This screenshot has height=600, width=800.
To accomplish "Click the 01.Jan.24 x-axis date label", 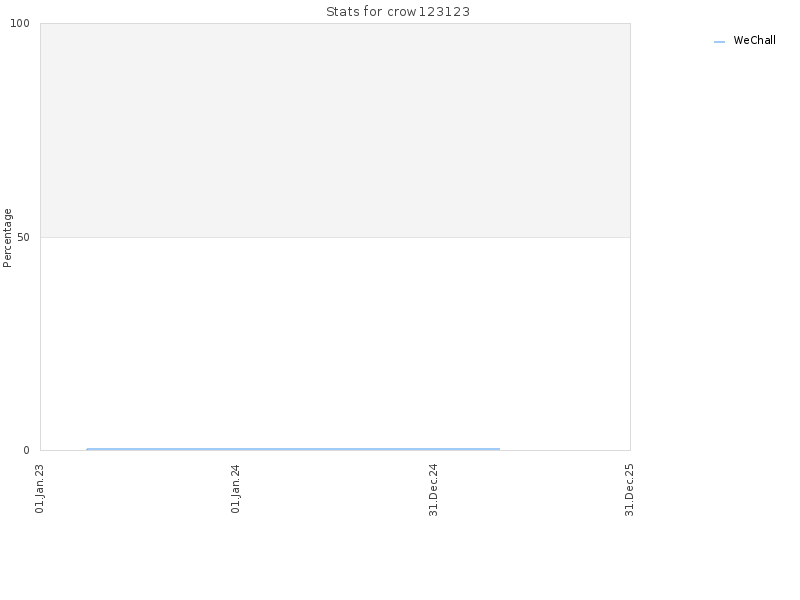I will point(235,488).
